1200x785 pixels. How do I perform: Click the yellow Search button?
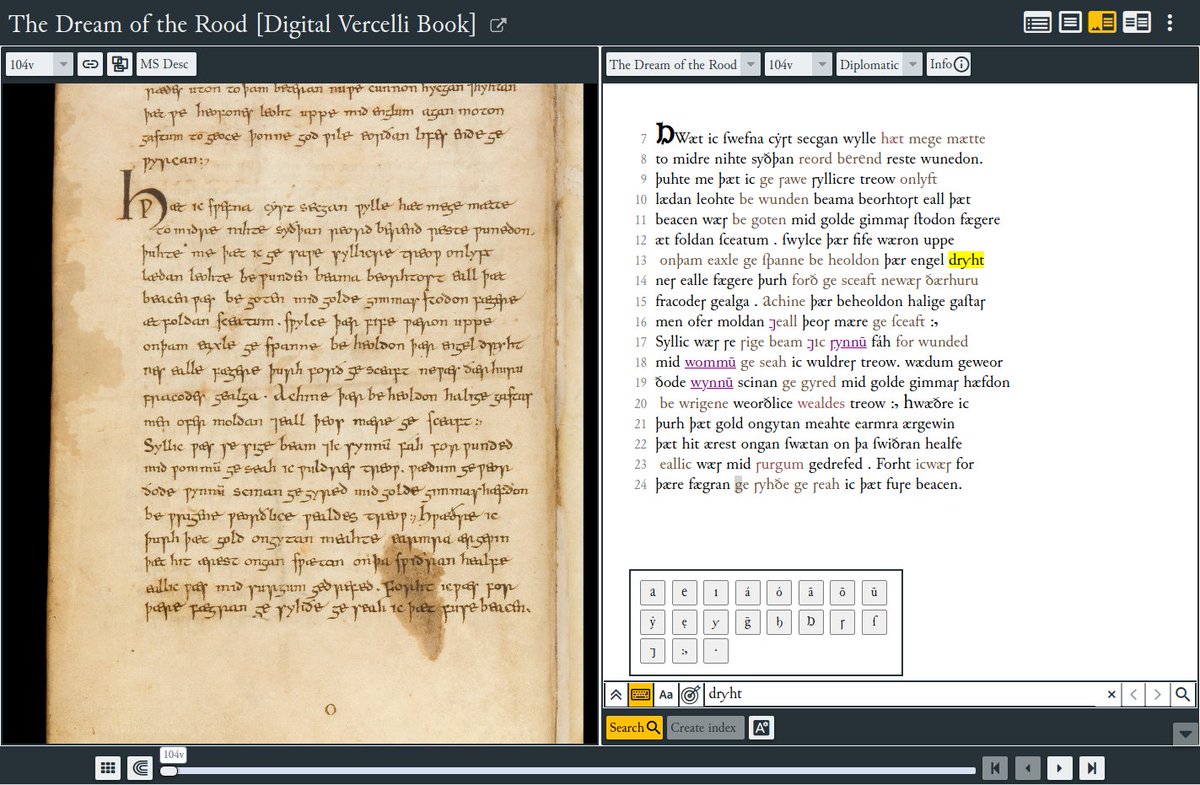coord(635,728)
